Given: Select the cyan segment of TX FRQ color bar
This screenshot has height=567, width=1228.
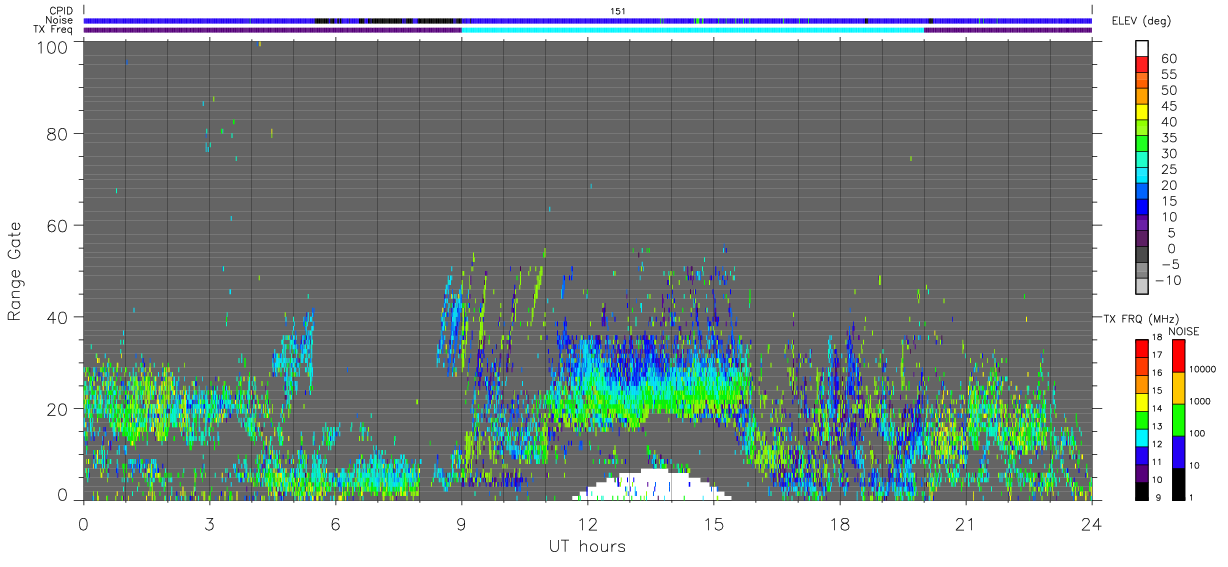Looking at the screenshot, I should (1141, 438).
